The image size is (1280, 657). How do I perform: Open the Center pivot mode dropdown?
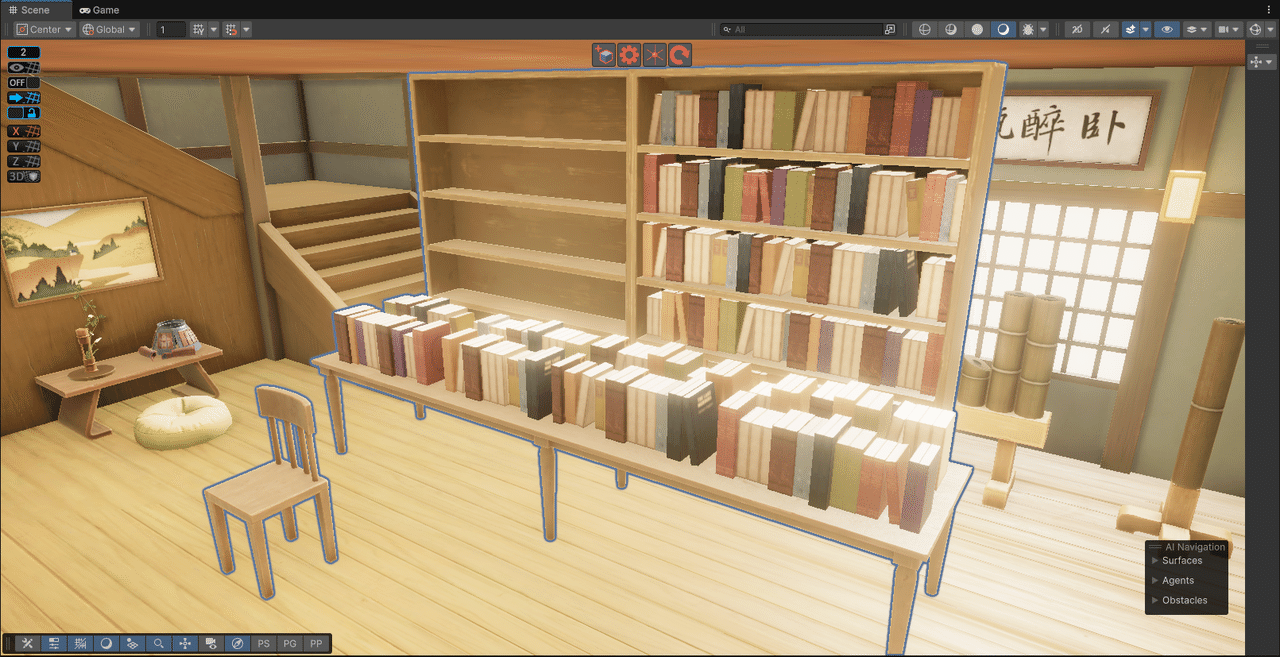[45, 30]
